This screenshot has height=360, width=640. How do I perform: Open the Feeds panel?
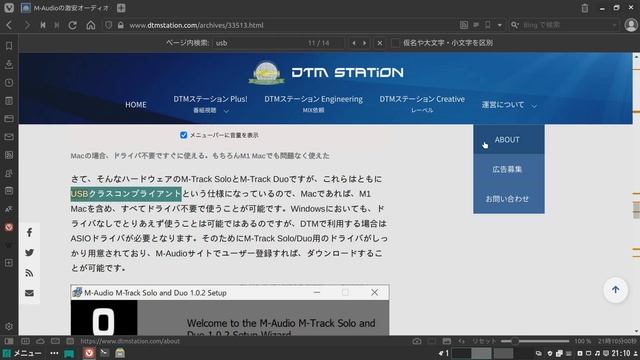9,155
